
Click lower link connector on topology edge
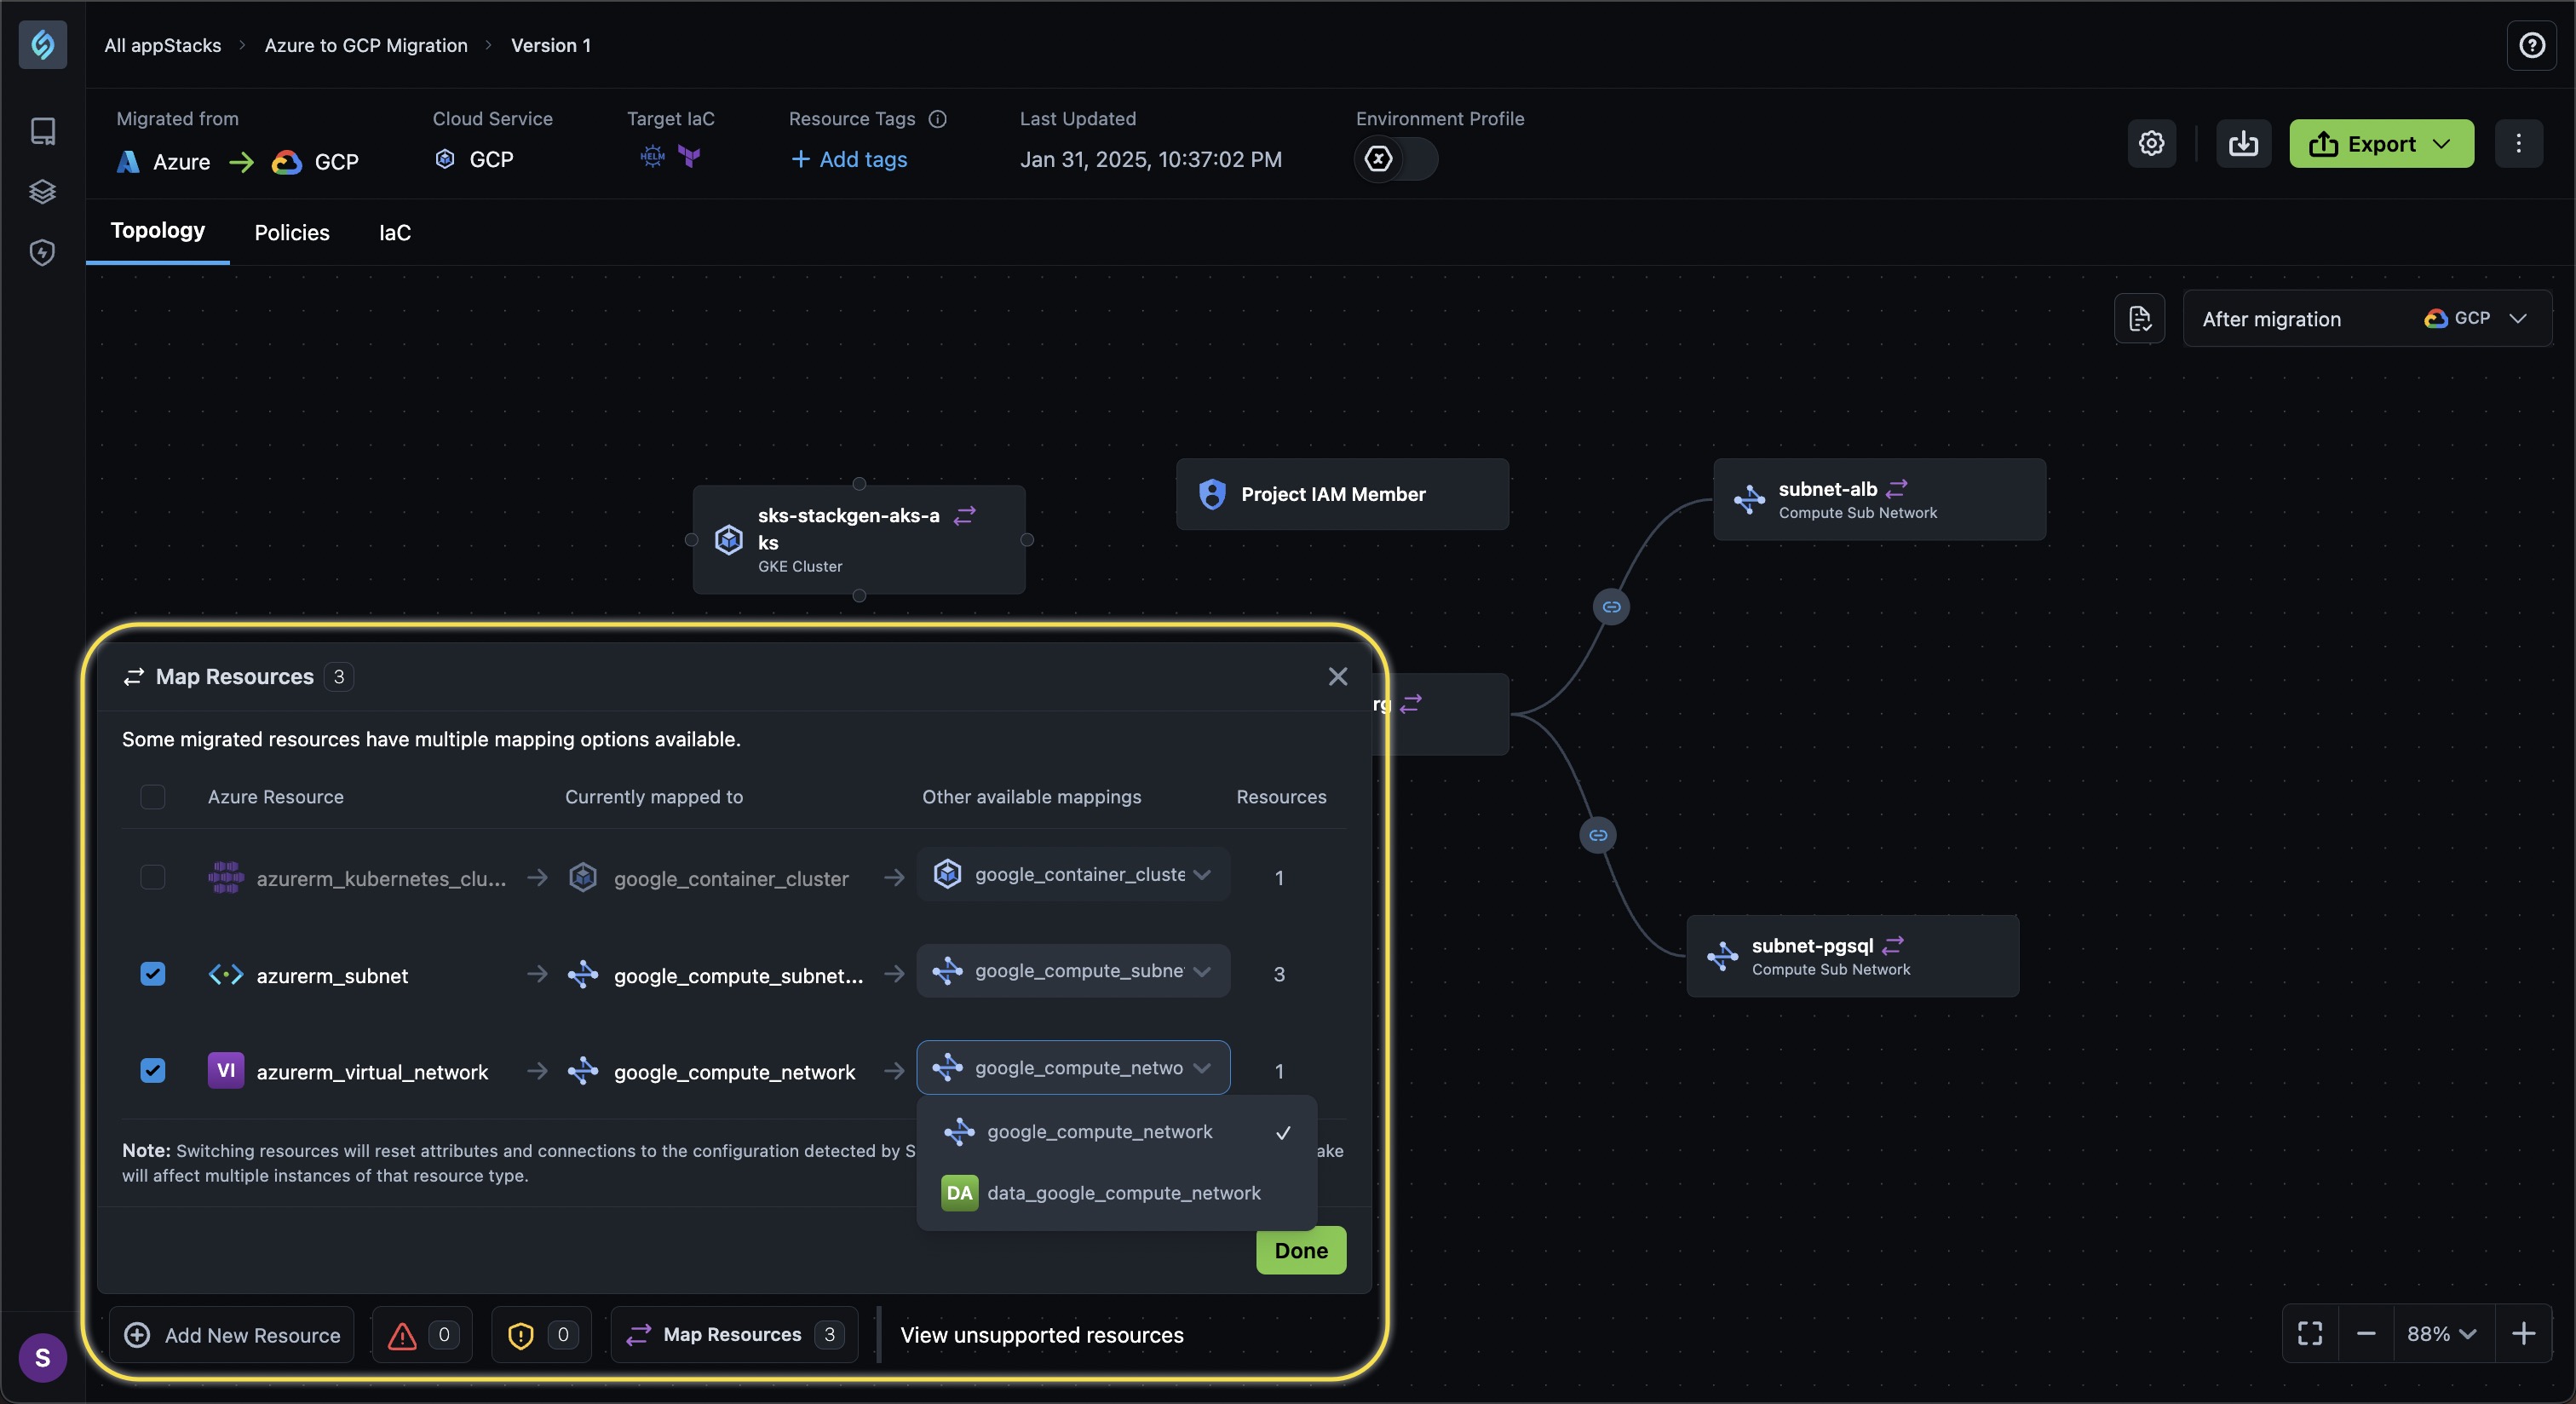1598,835
